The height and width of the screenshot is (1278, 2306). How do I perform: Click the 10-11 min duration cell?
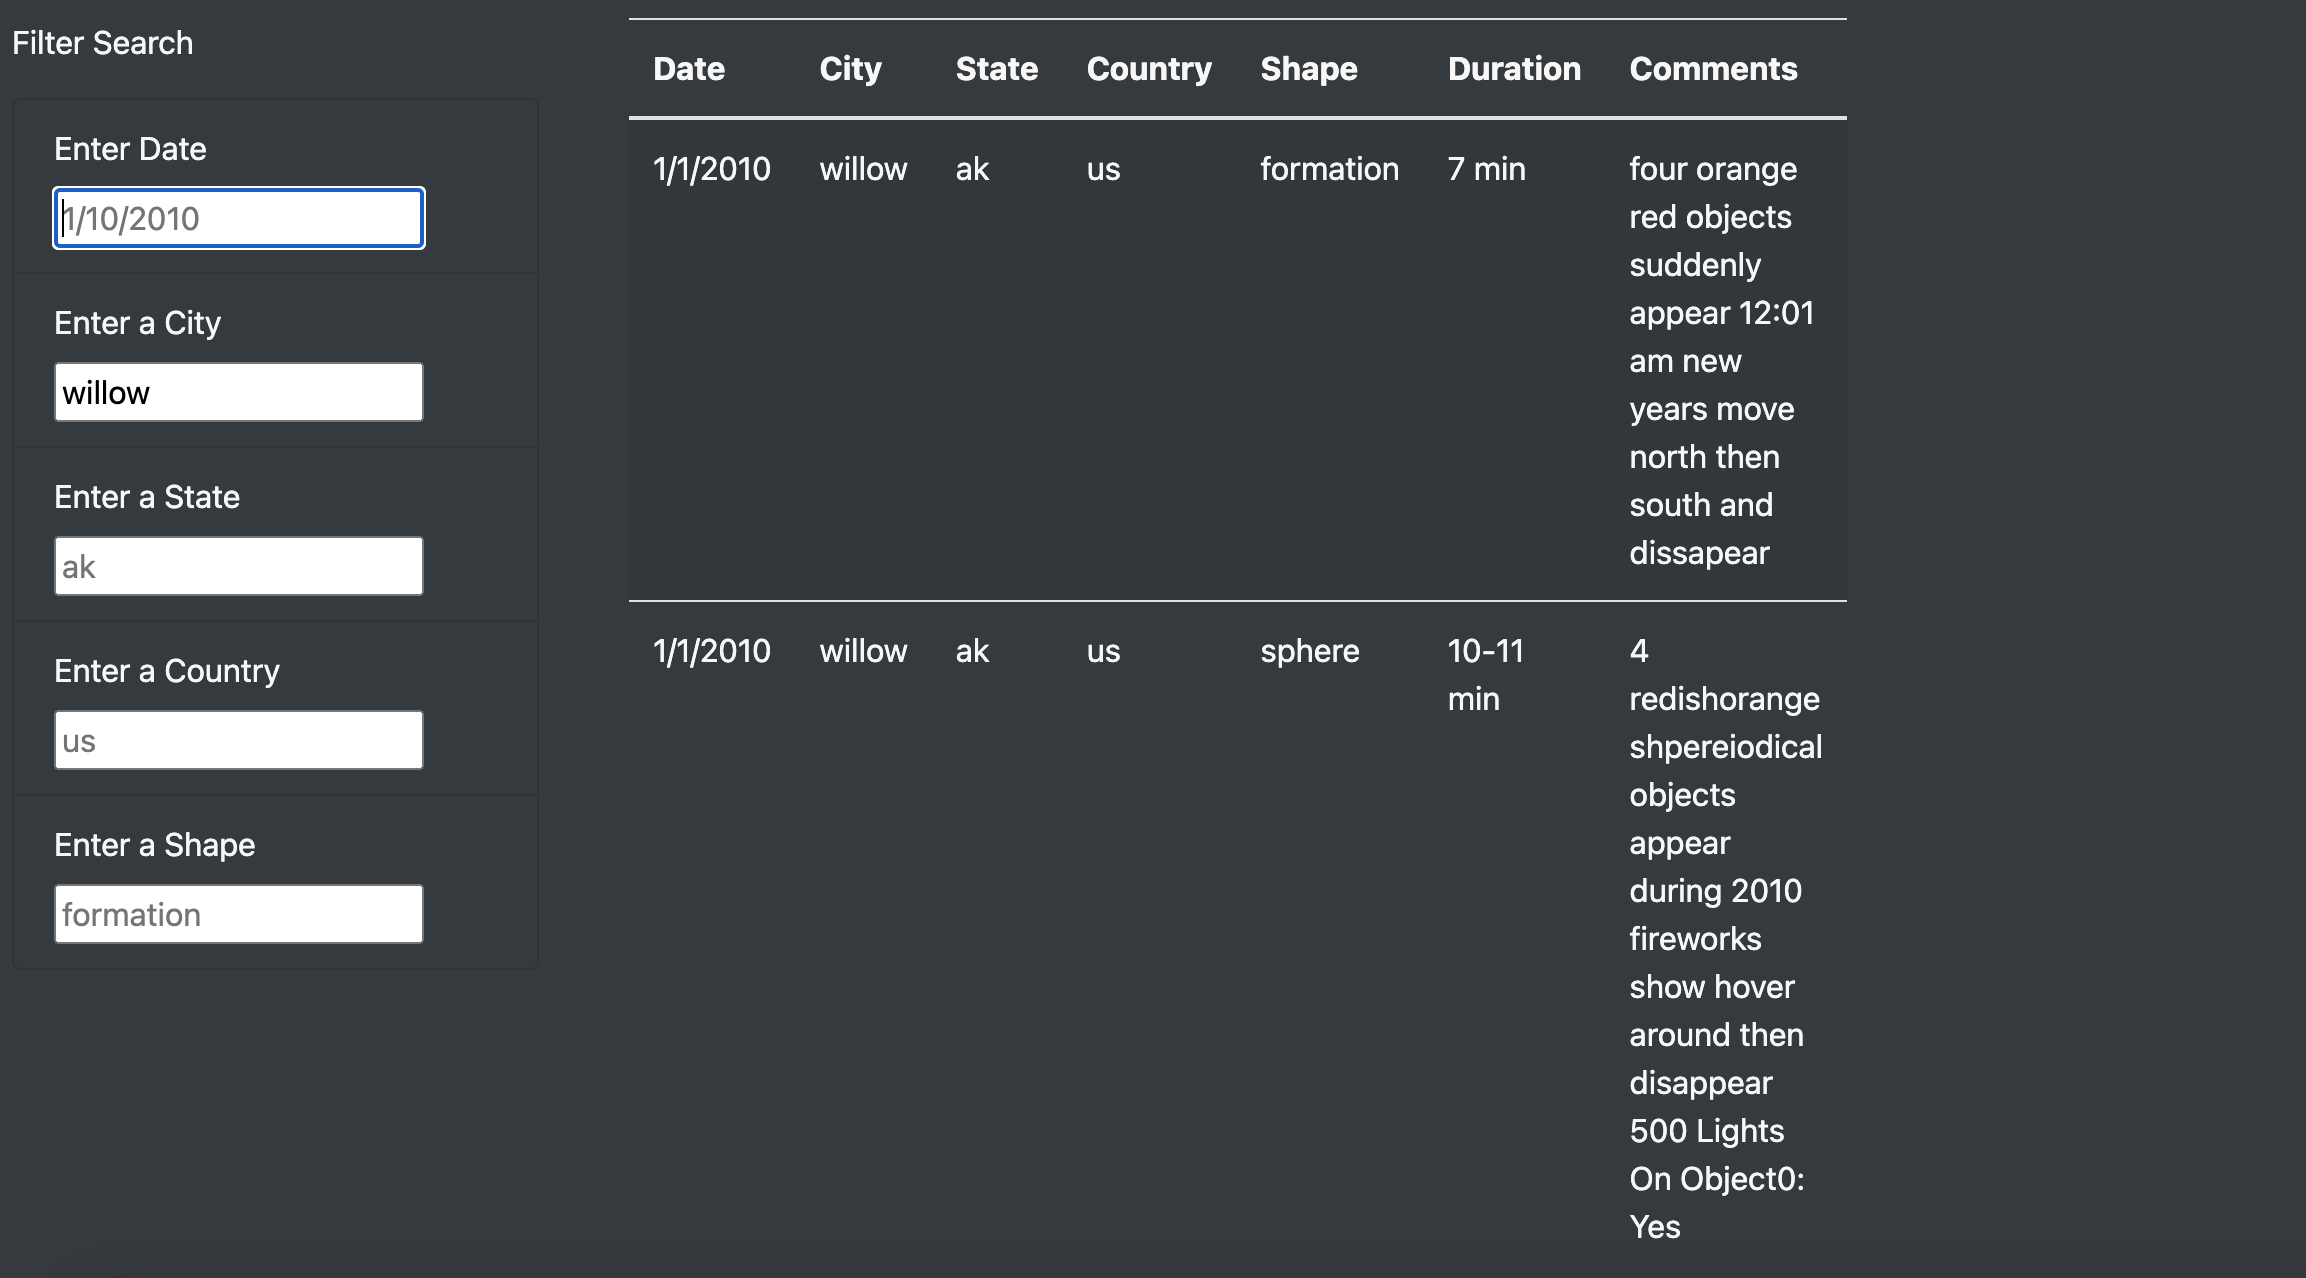point(1485,674)
